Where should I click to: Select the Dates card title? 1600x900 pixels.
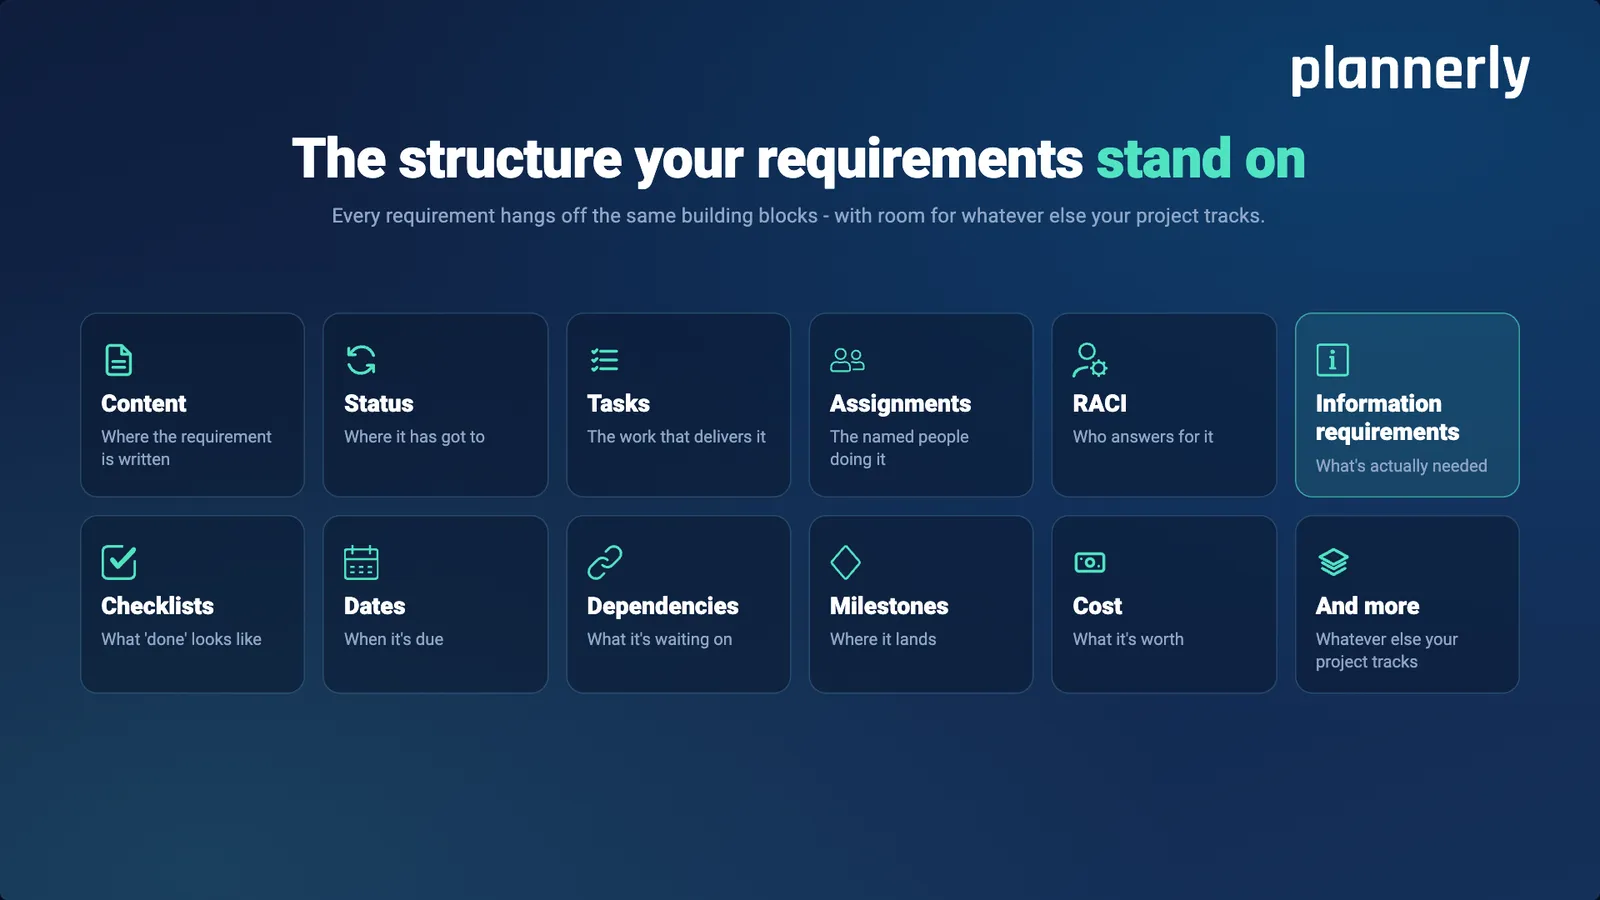coord(375,606)
